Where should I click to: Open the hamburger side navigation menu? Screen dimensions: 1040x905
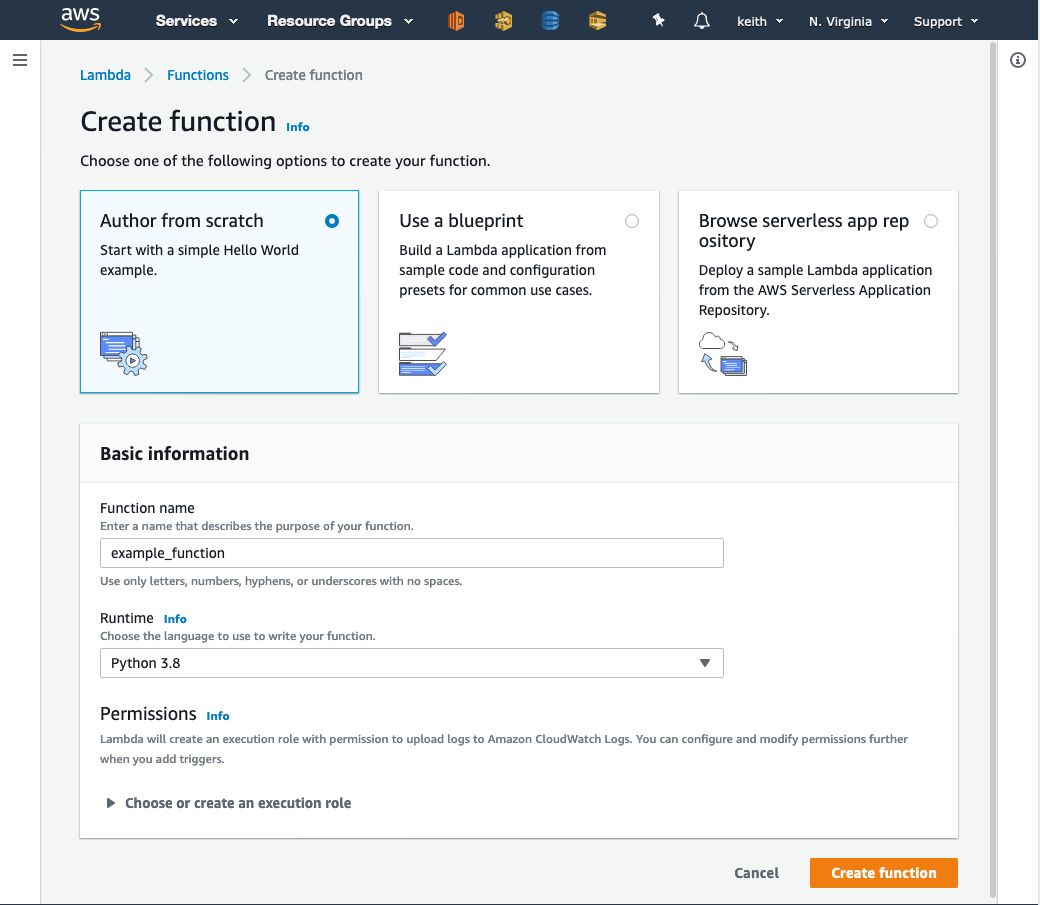[20, 60]
